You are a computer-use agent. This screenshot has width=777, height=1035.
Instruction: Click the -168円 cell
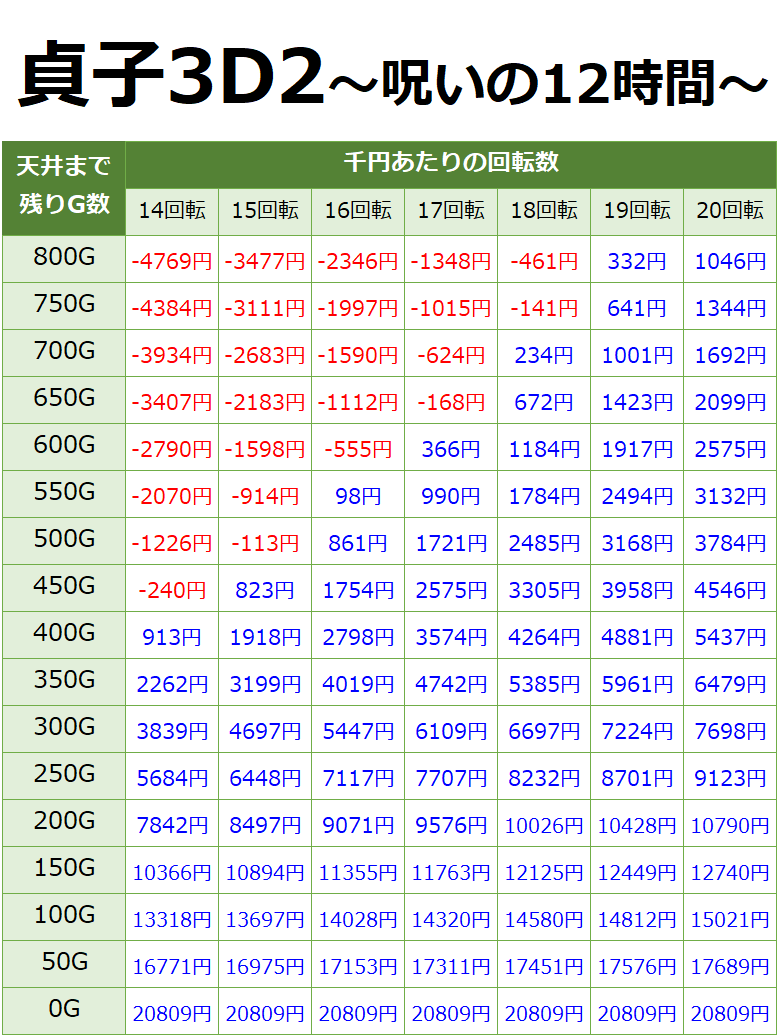click(x=451, y=402)
